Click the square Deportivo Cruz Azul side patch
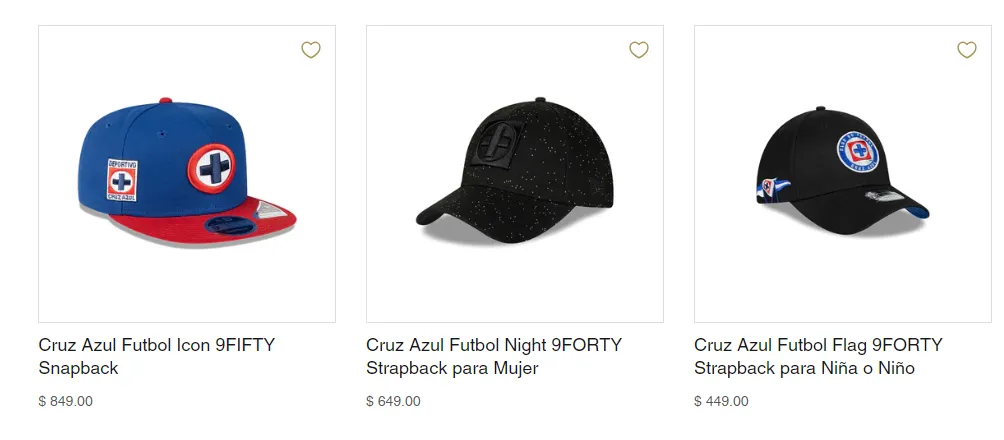The width and height of the screenshot is (1004, 440). (123, 181)
